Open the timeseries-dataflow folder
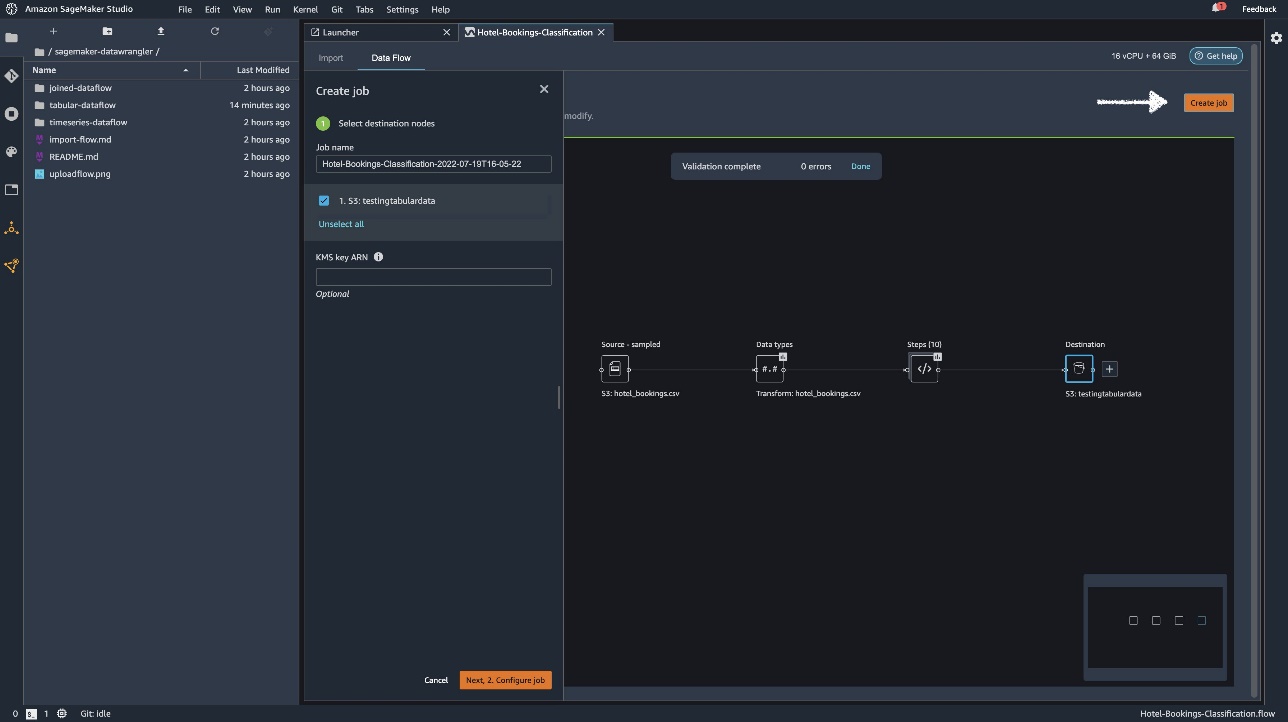Viewport: 1288px width, 722px height. (x=160, y=122)
